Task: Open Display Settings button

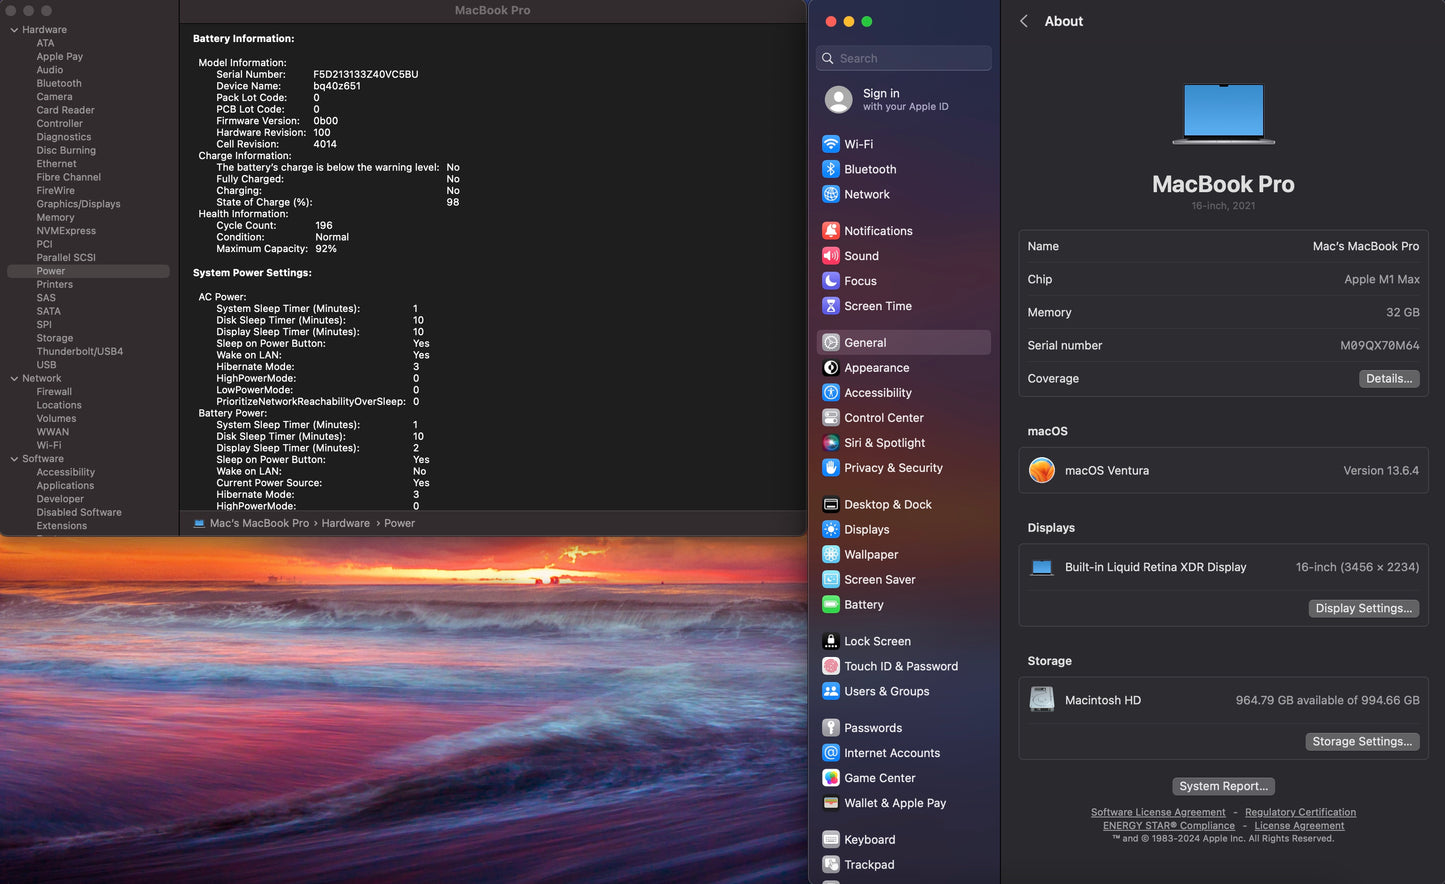Action: point(1363,608)
